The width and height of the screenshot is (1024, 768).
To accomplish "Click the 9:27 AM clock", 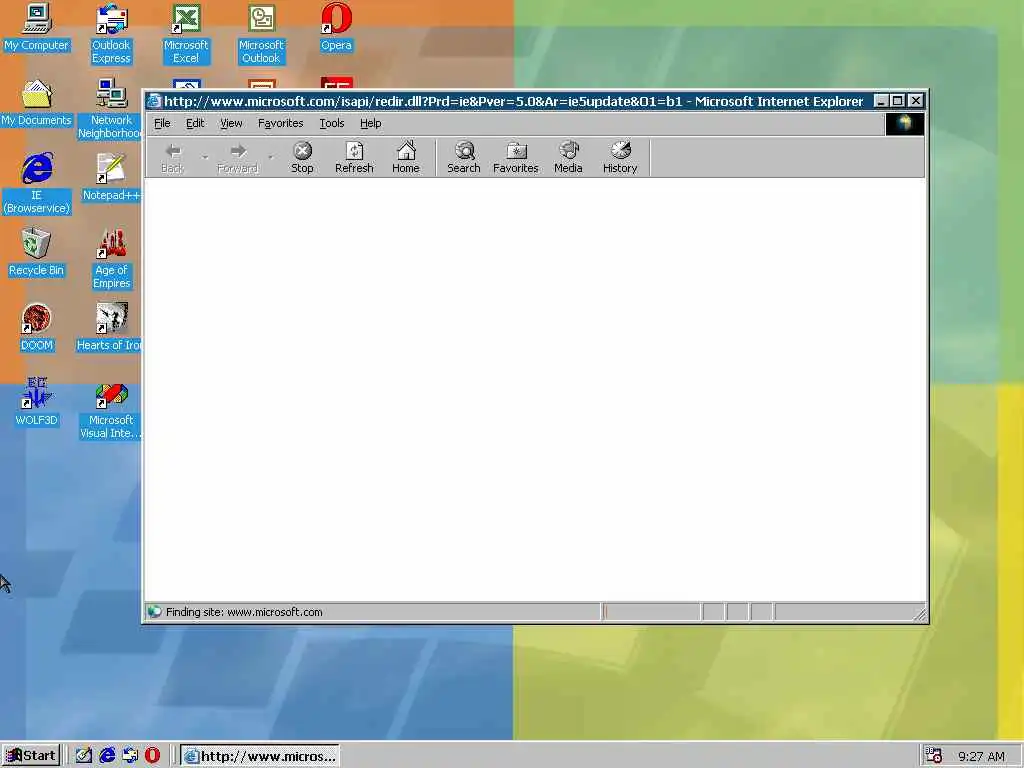I will [x=981, y=756].
